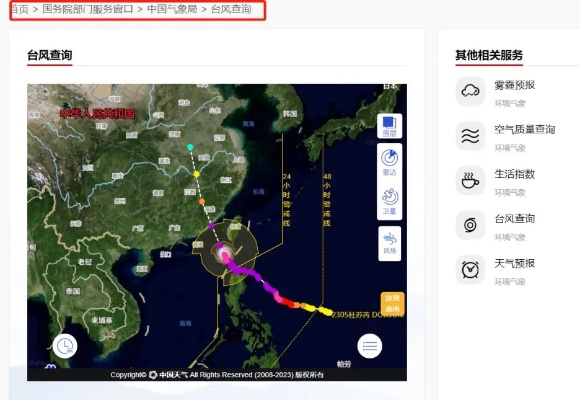Click the 2305杜苏芮 typhoon name label
Screen dimensions: 580x400
click(366, 315)
